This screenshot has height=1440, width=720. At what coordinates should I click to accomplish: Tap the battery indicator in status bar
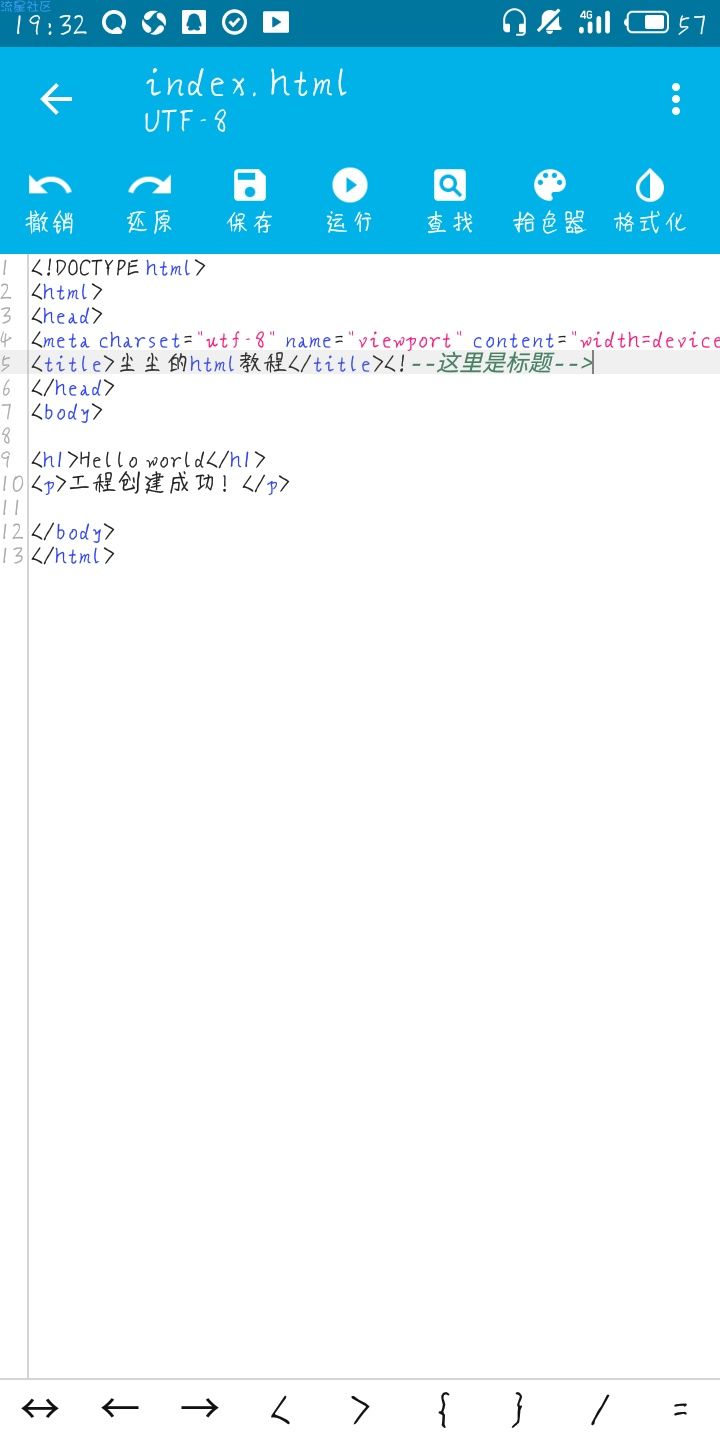coord(647,22)
